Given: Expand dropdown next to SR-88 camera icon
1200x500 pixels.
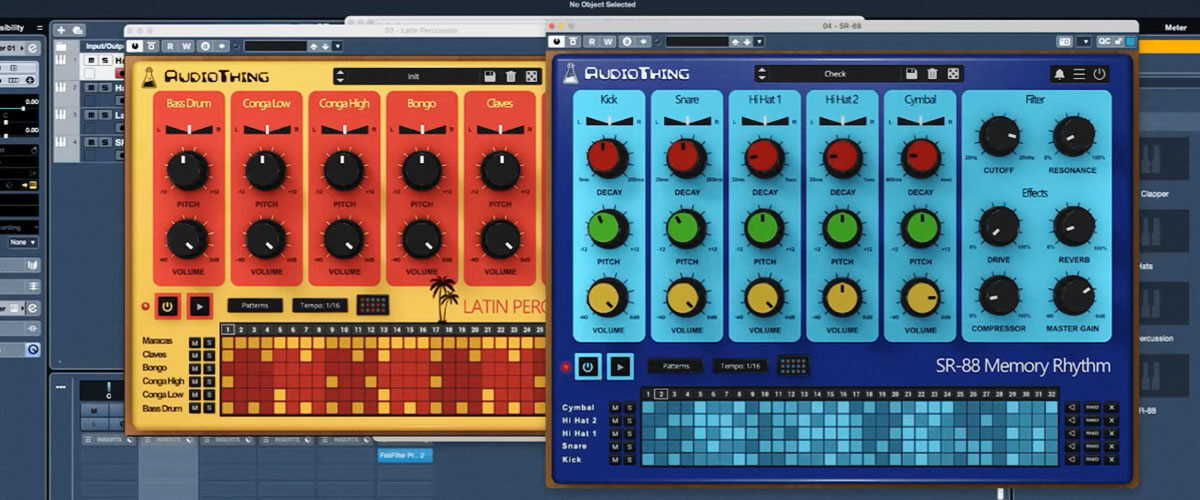Looking at the screenshot, I should pyautogui.click(x=1084, y=41).
